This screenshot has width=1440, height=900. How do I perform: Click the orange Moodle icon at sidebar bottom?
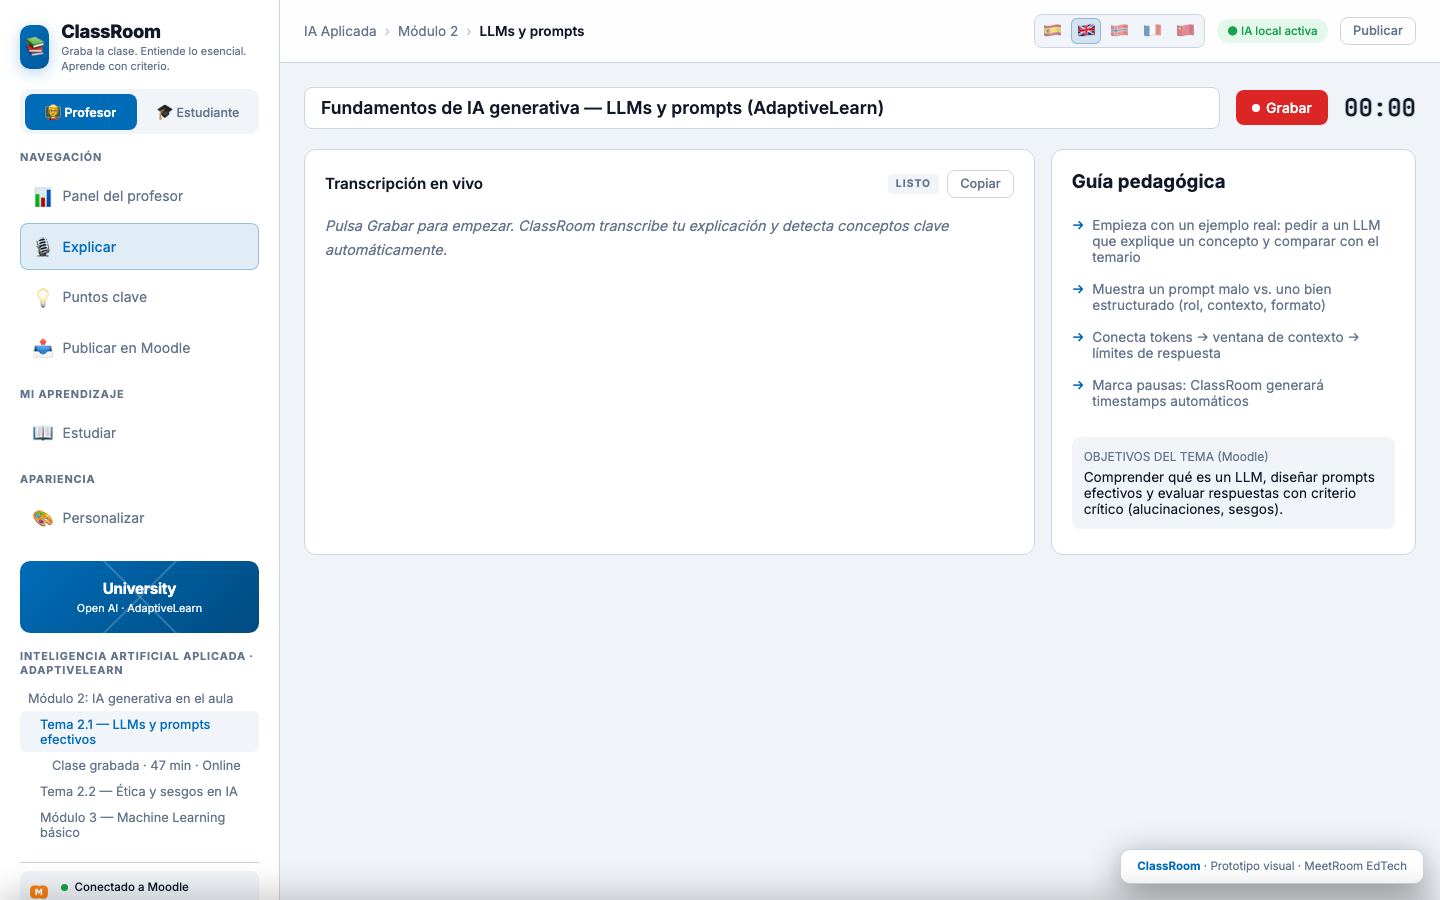click(39, 891)
